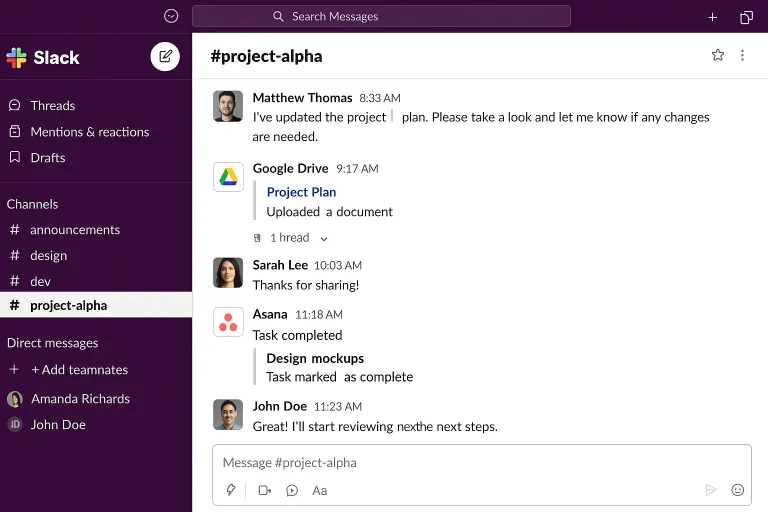Click the Thanks for sharing! message
Screen dimensions: 768x512
pos(306,285)
